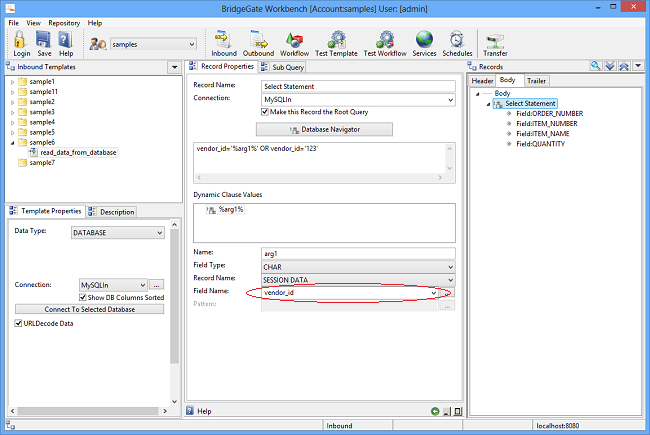Screen dimensions: 650x435
Task: Click the WHERE clause query text area
Action: click(x=319, y=158)
